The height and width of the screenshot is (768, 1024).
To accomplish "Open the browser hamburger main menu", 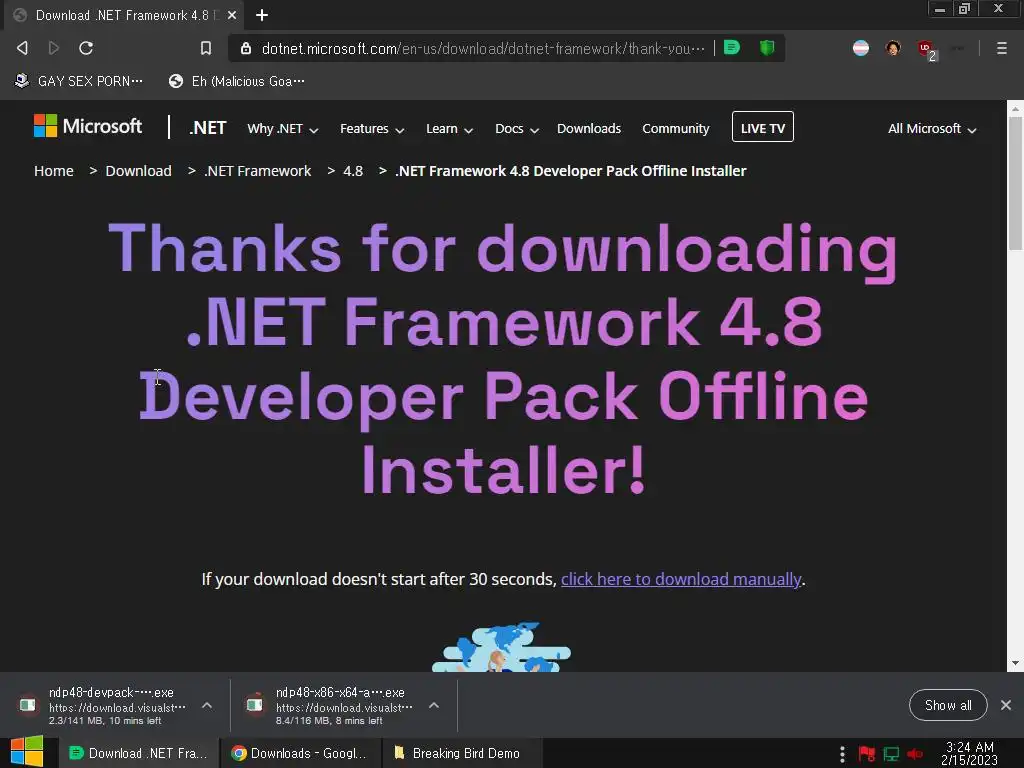I will (1002, 48).
